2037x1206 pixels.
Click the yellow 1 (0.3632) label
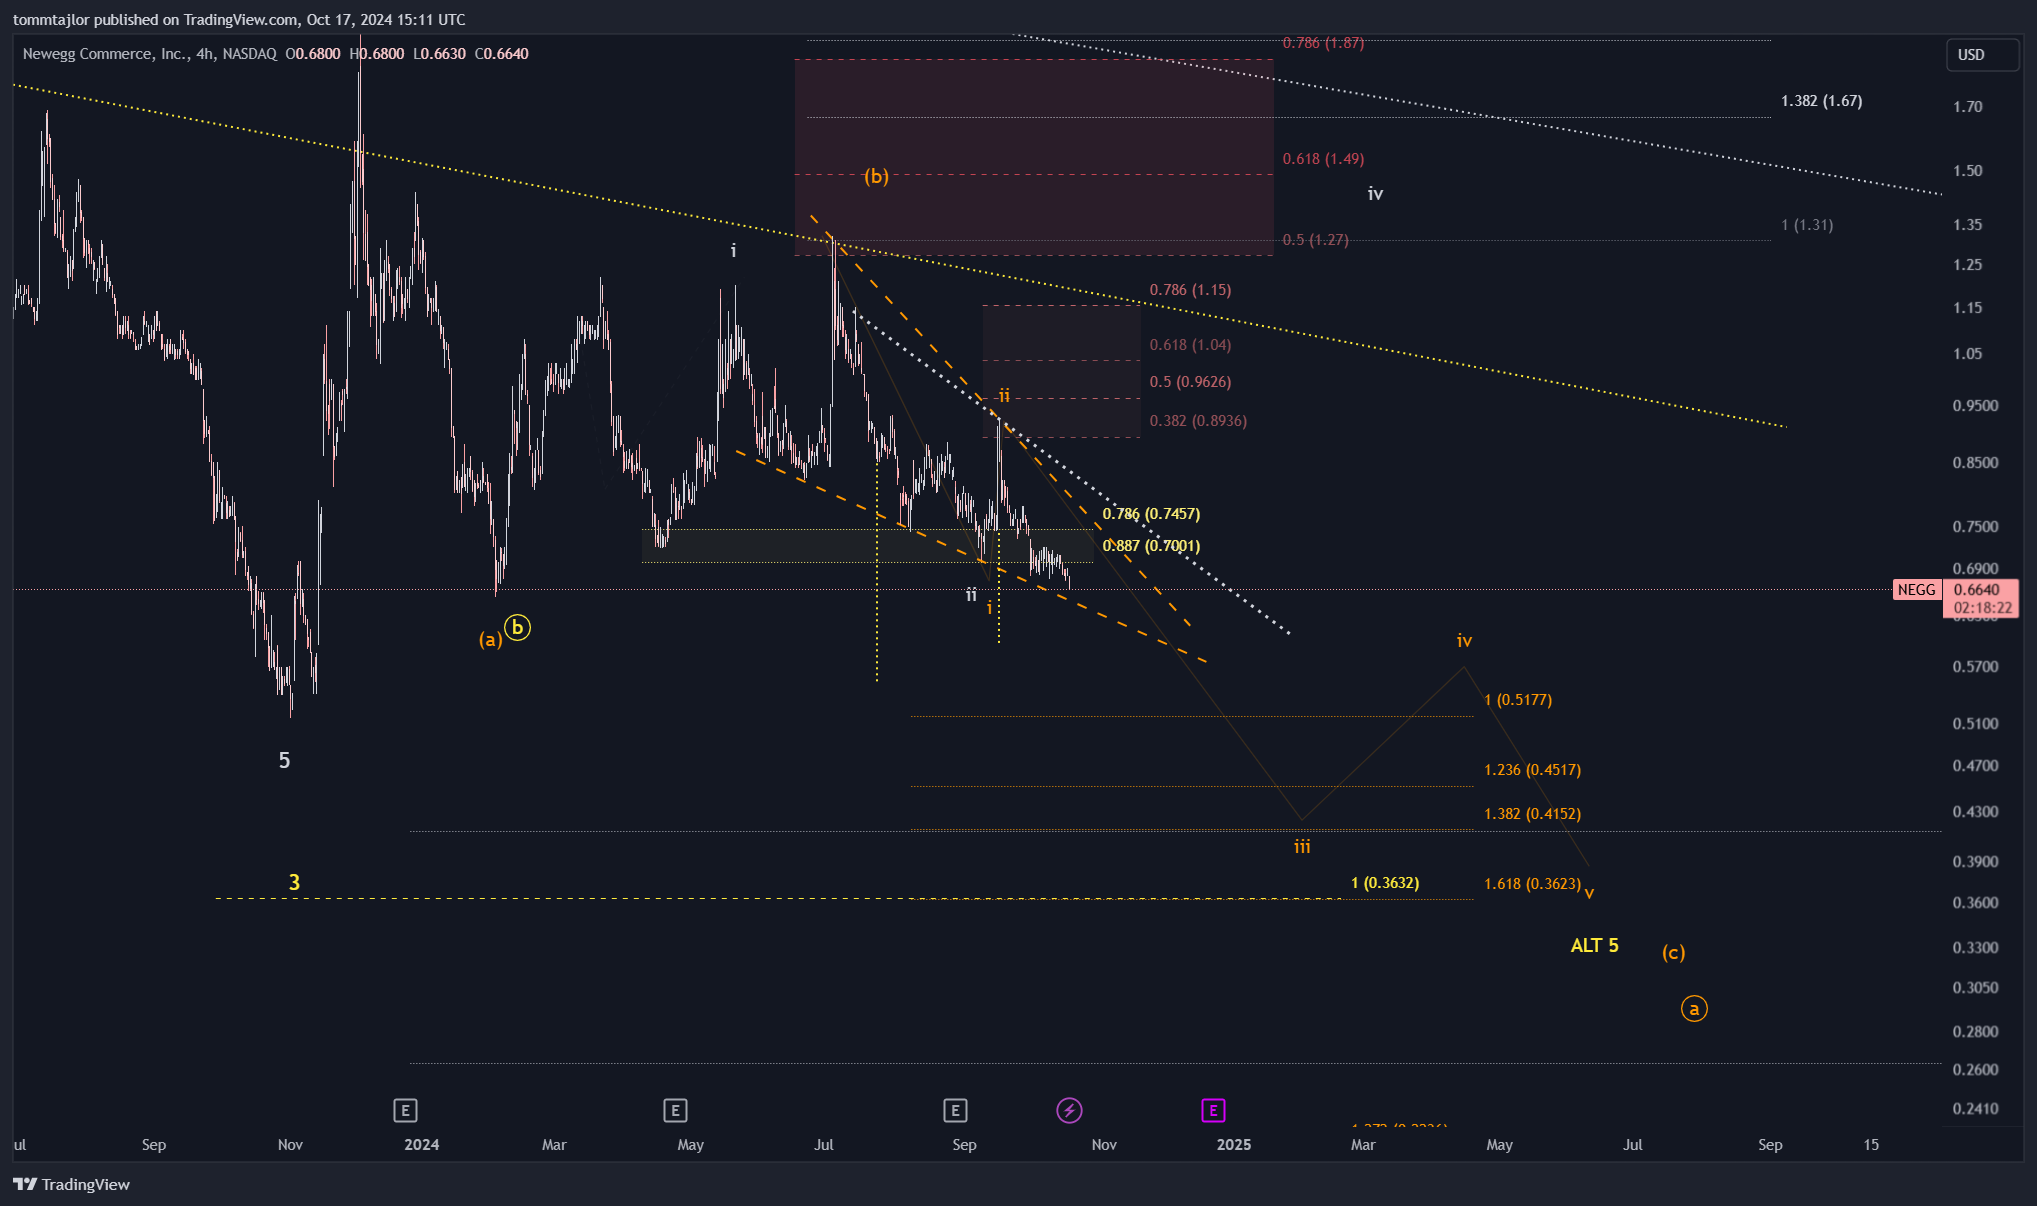pyautogui.click(x=1385, y=883)
